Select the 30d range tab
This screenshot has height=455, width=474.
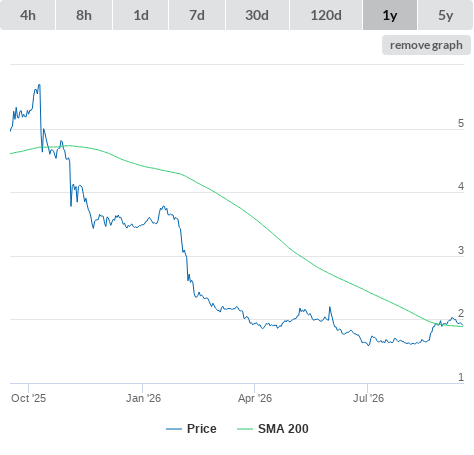coord(257,15)
